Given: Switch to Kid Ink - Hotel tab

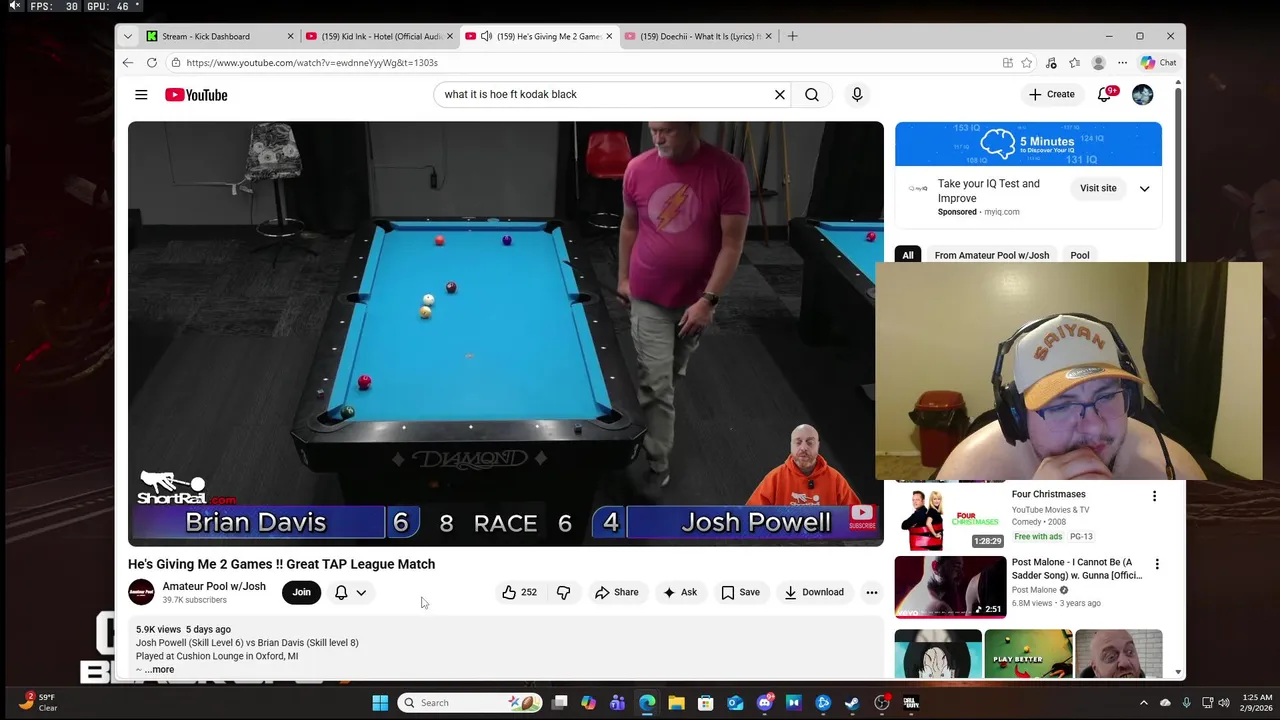Looking at the screenshot, I should pyautogui.click(x=381, y=36).
